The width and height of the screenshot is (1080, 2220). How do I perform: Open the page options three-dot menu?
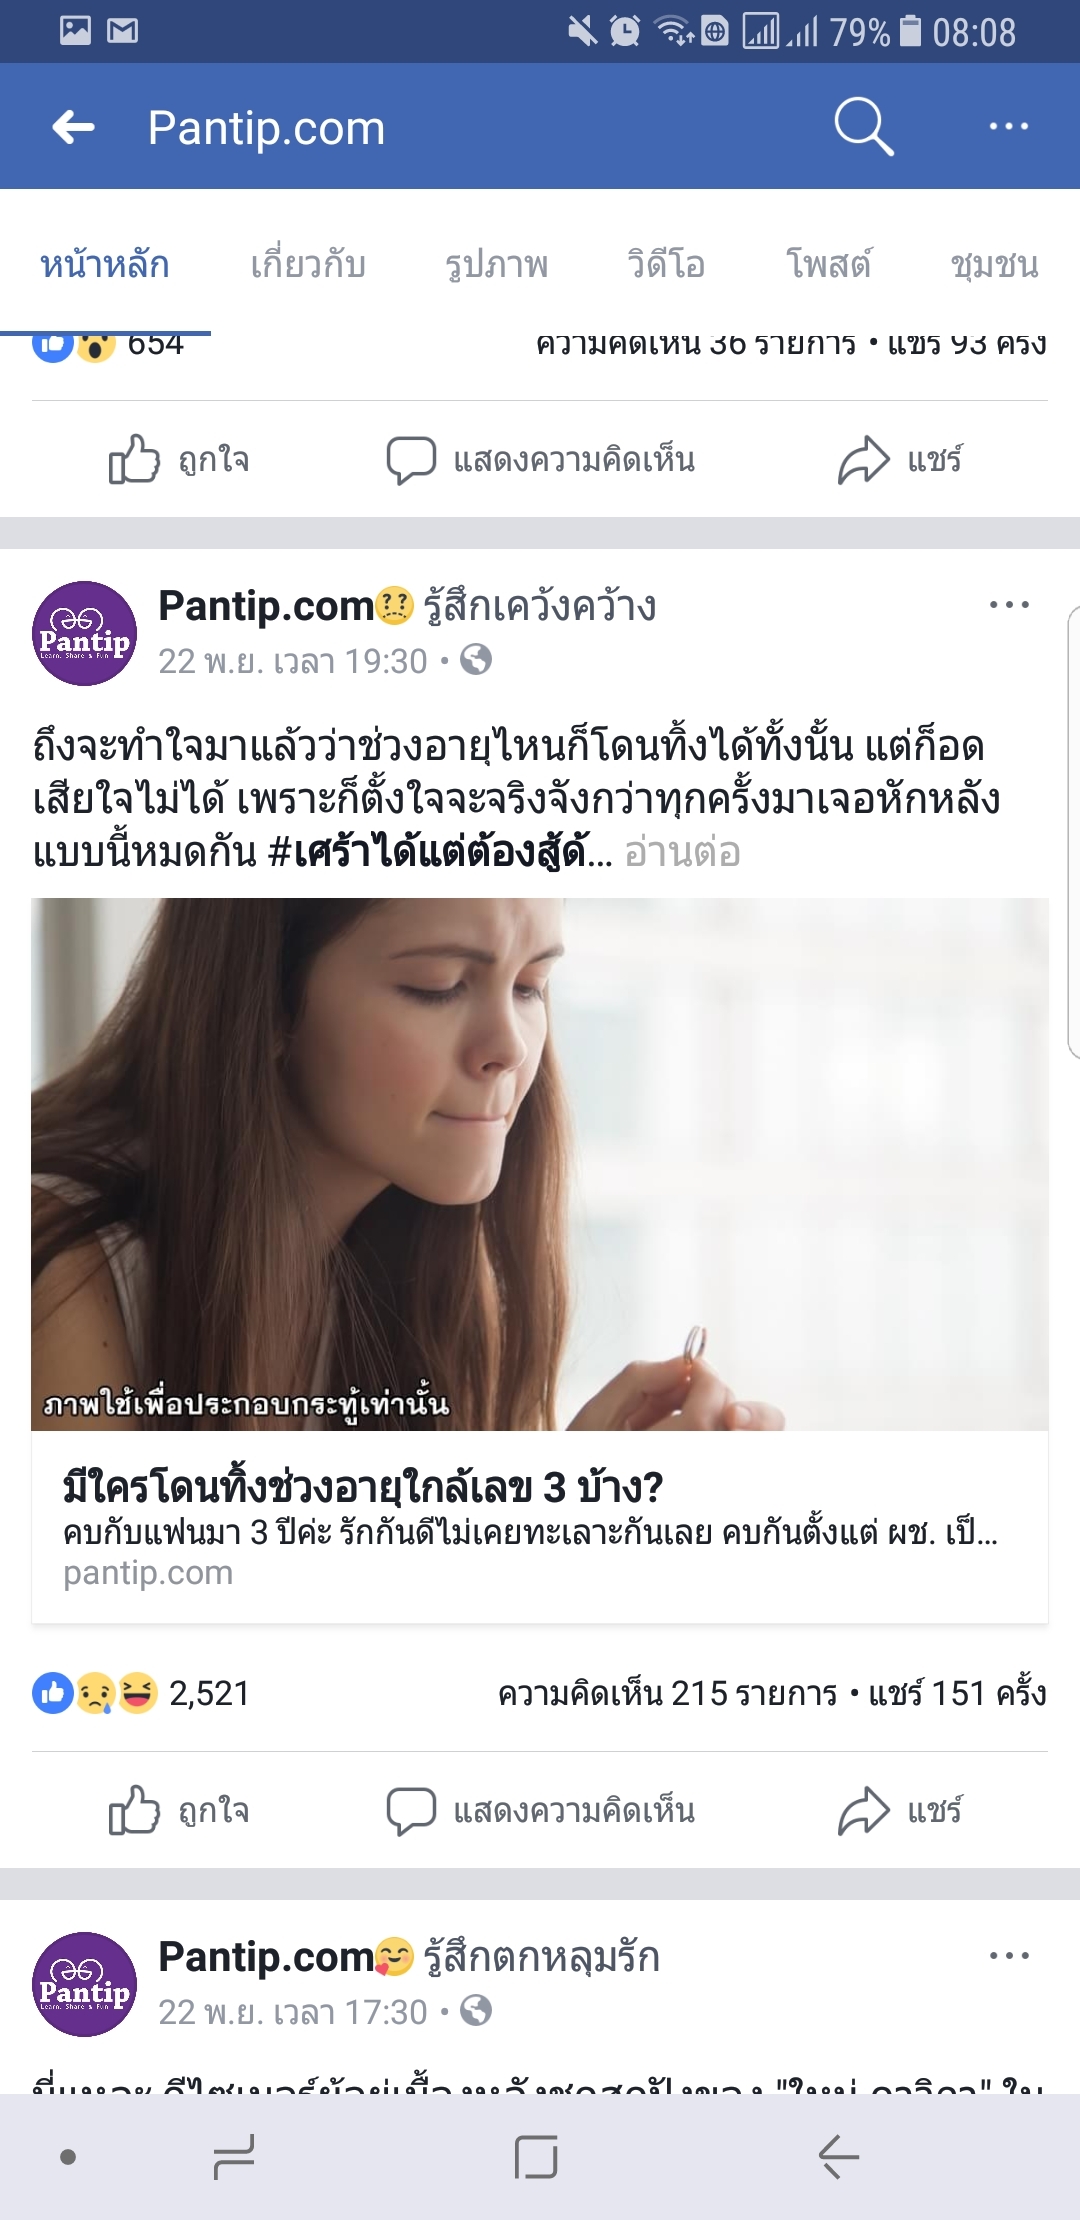coord(1008,126)
